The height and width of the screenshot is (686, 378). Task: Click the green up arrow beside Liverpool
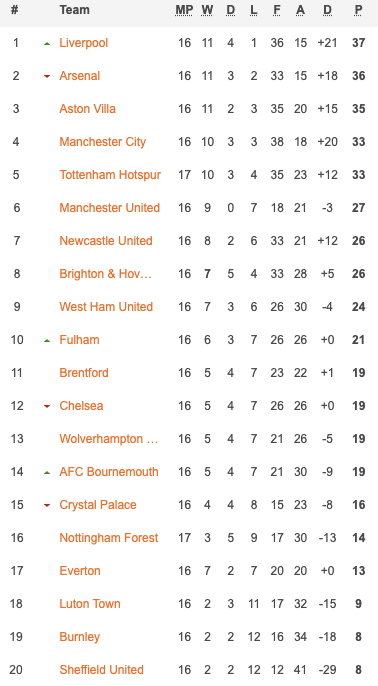pyautogui.click(x=47, y=43)
